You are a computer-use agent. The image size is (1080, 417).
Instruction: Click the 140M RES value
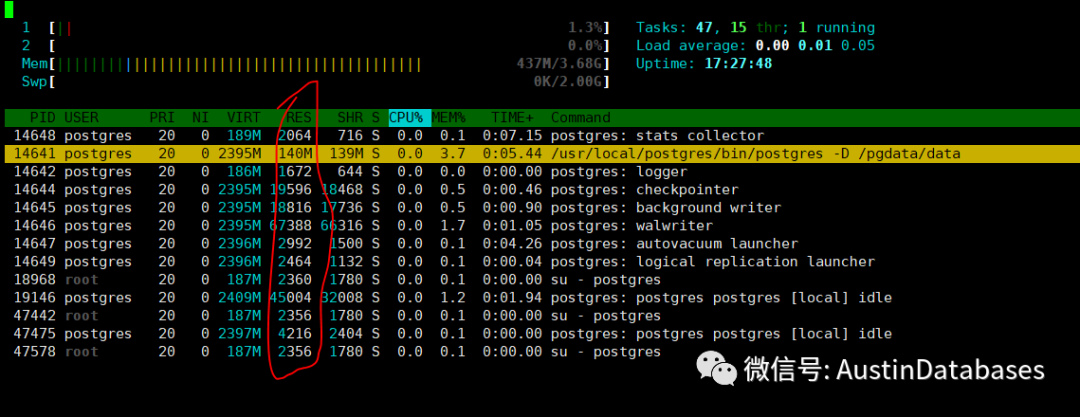(295, 154)
